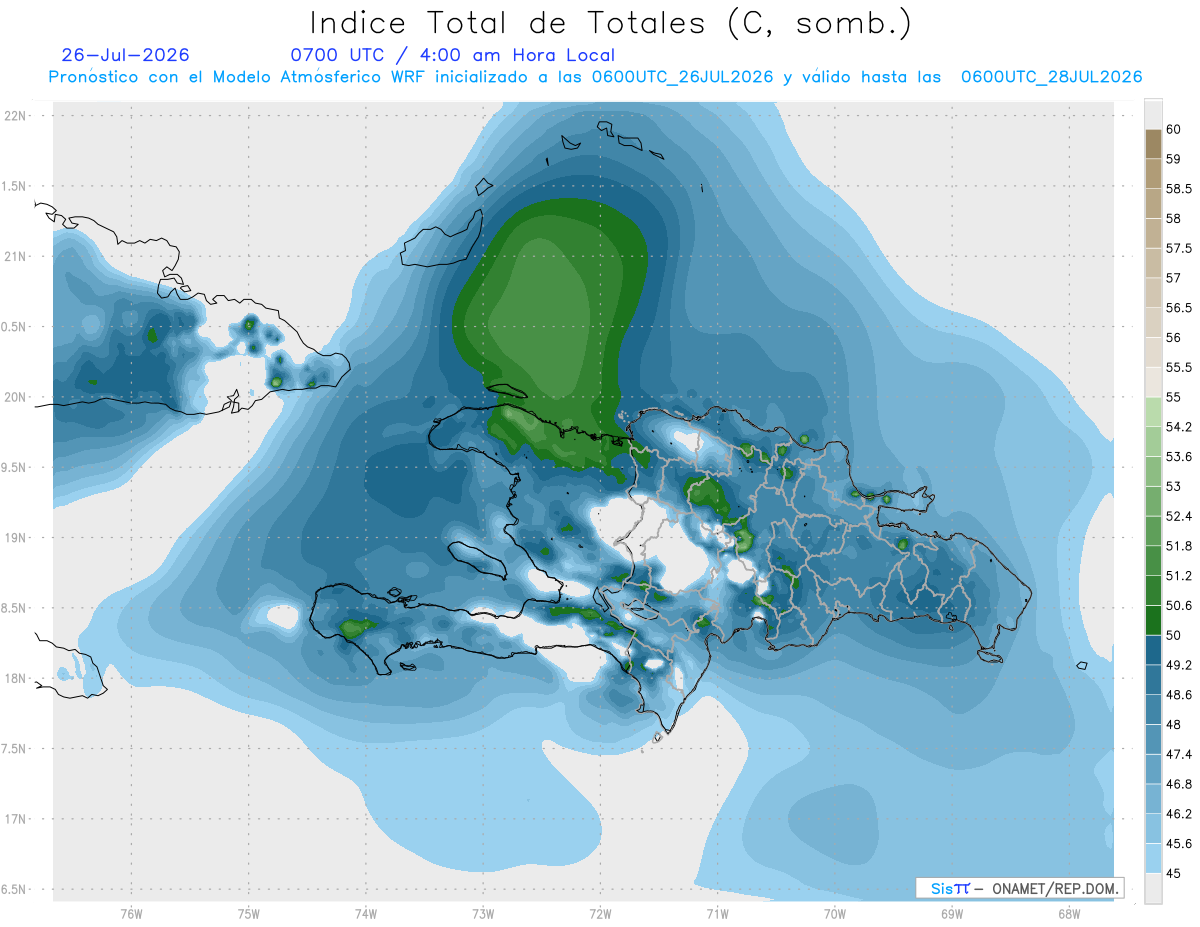
Task: Click the latitude label "18N"
Action: [x=16, y=679]
